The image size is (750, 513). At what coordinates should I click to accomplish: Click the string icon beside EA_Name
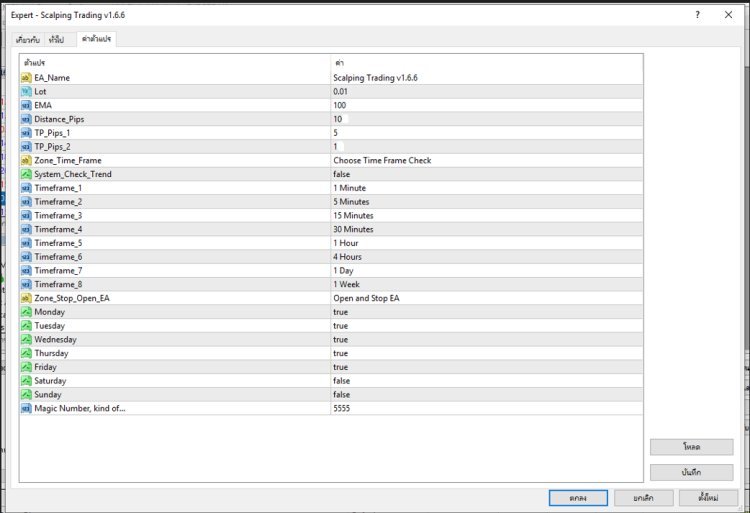point(26,77)
